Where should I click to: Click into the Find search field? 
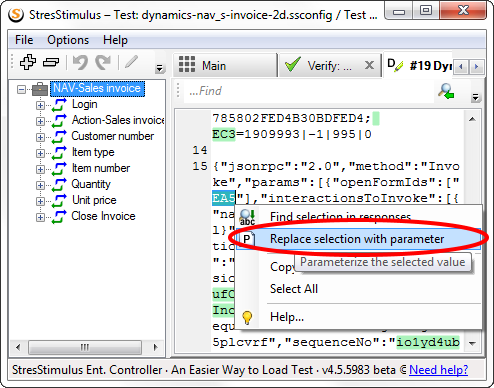(308, 91)
